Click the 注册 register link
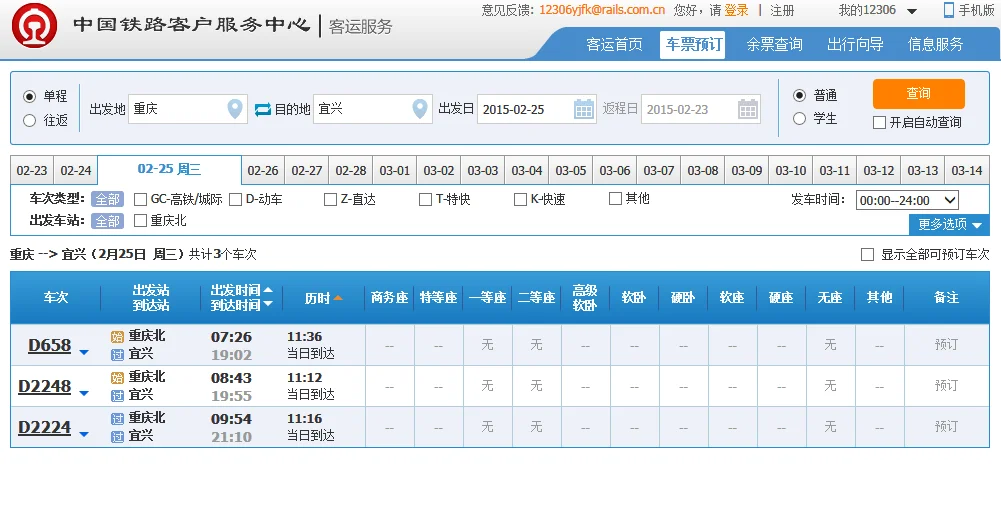Image resolution: width=1001 pixels, height=505 pixels. (782, 10)
